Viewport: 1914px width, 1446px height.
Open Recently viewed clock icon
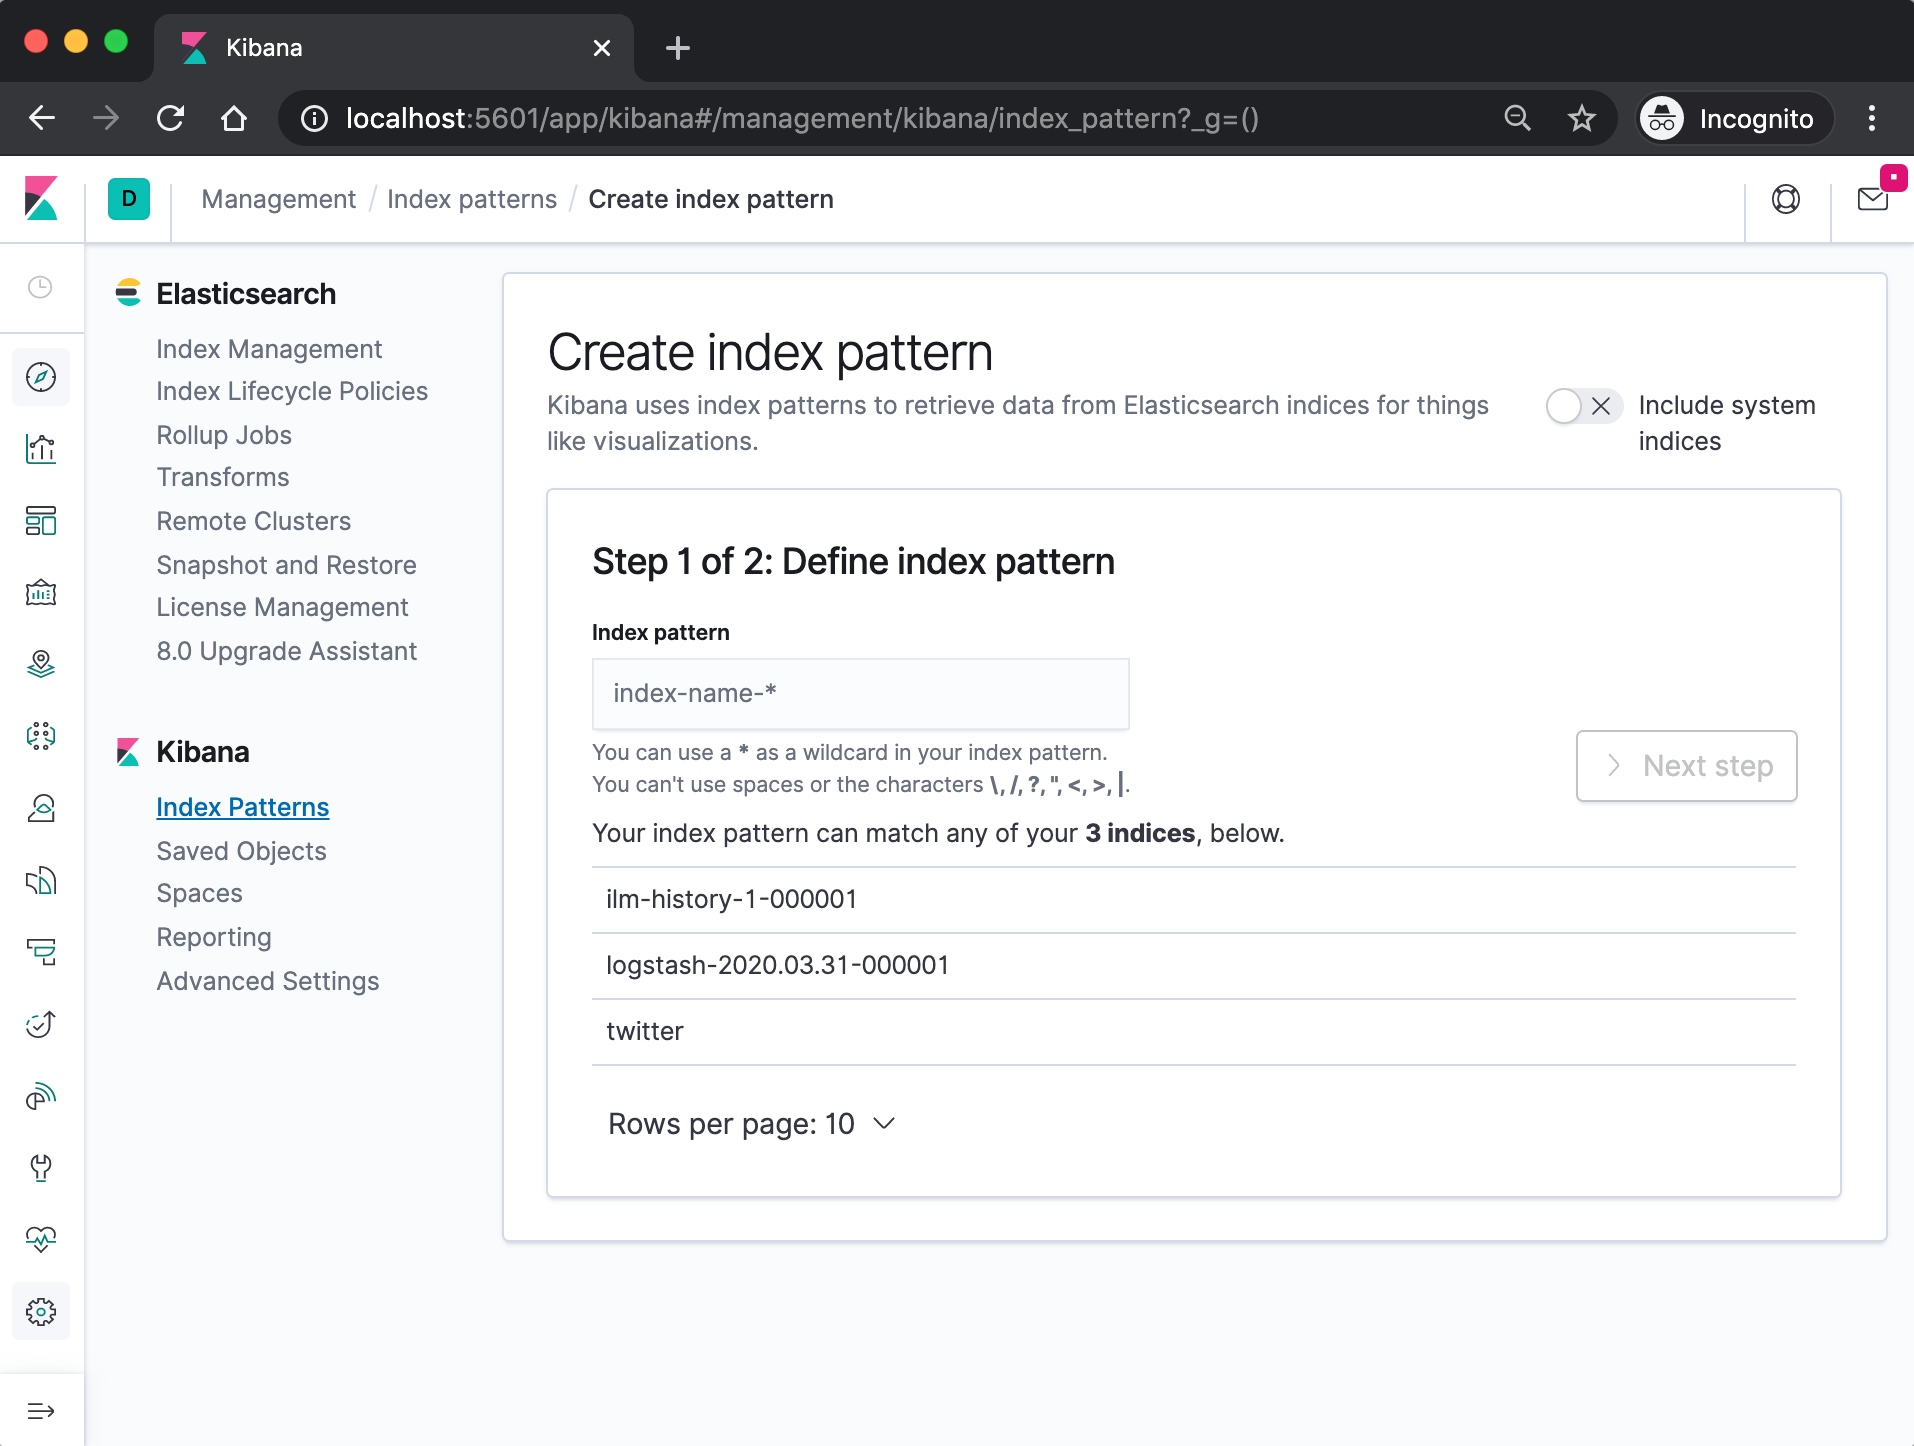[40, 288]
